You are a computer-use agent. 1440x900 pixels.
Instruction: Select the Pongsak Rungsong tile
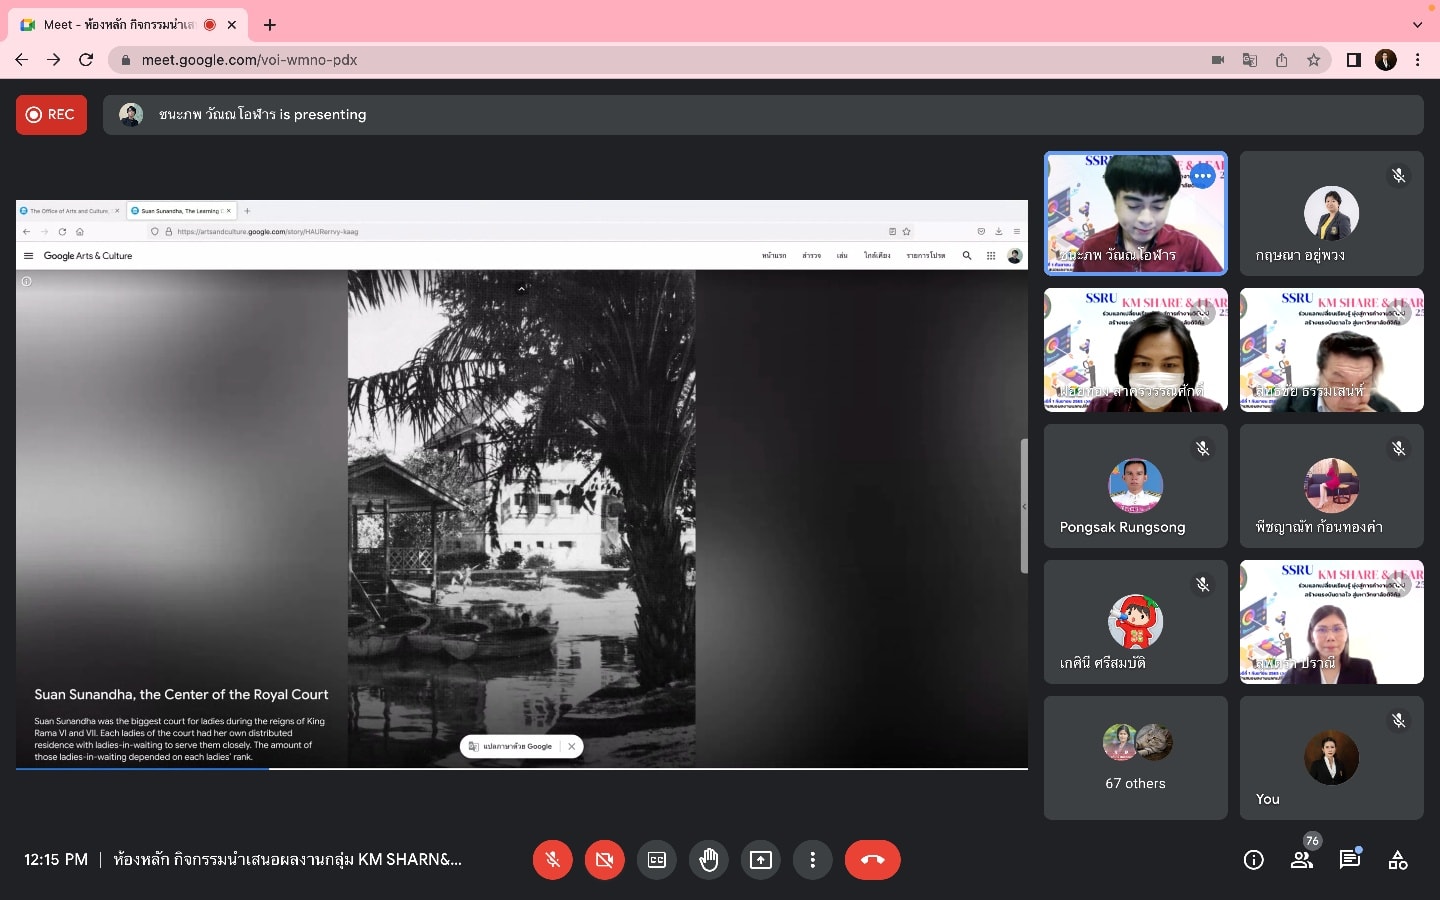pyautogui.click(x=1135, y=486)
